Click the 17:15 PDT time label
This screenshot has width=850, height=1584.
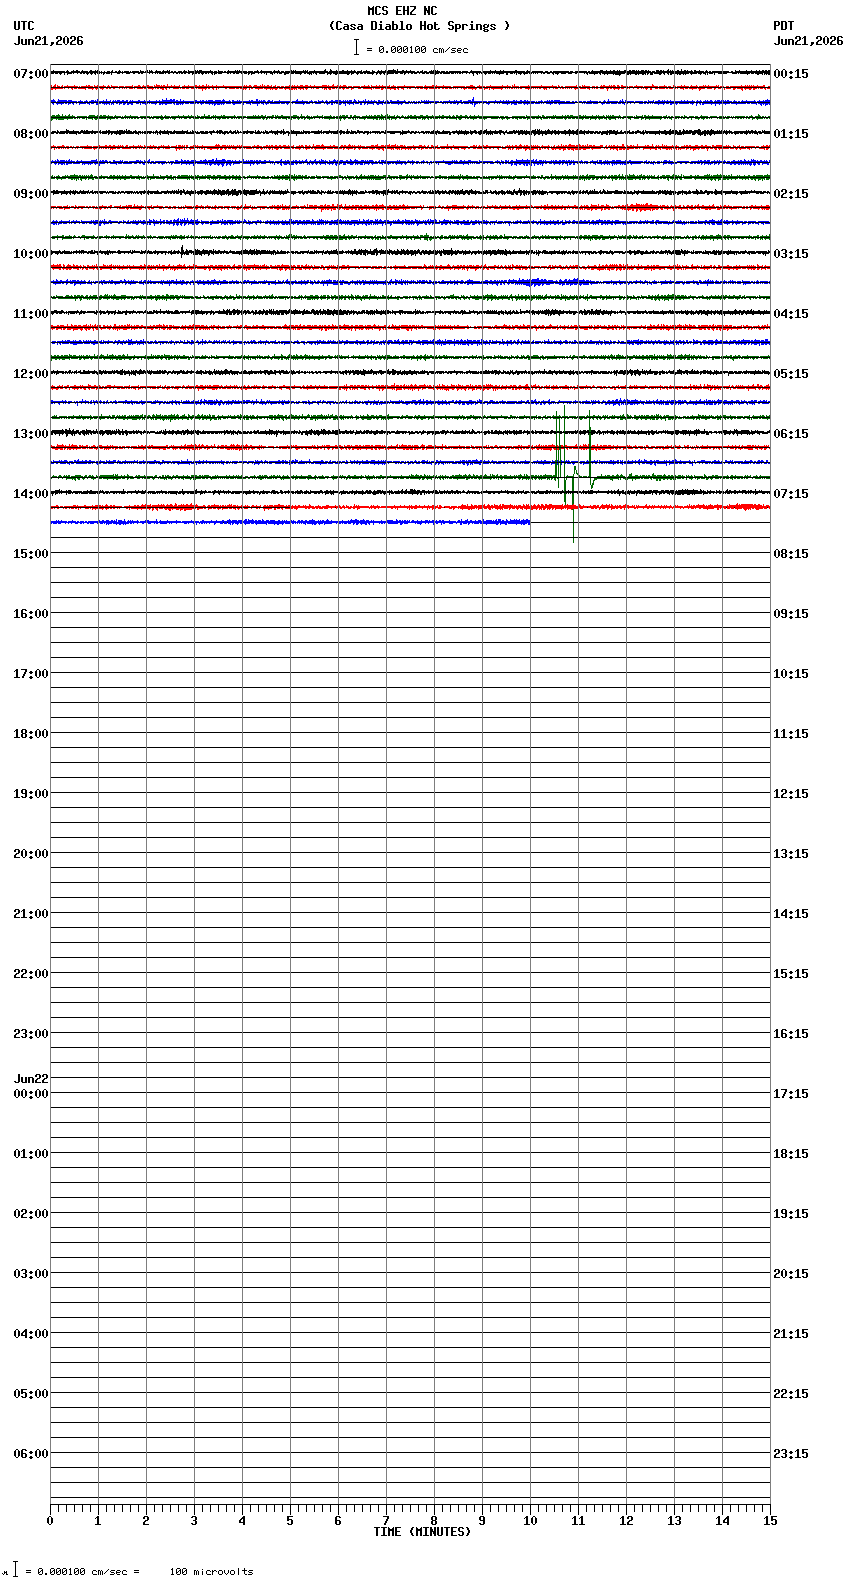coord(791,1094)
